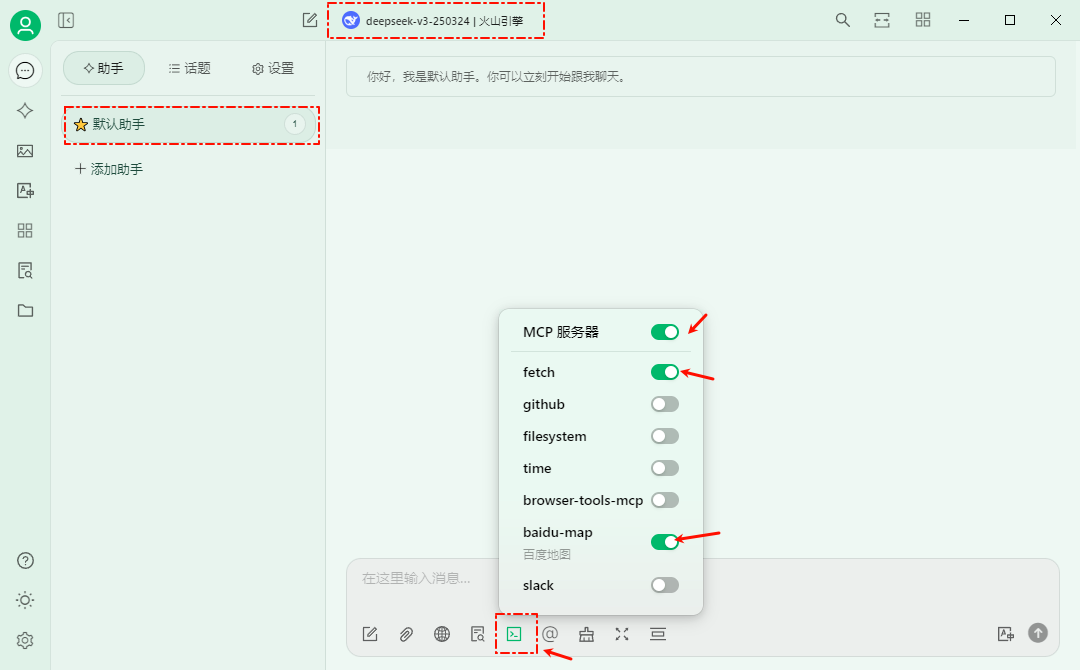Click the 百度地图 description text
1080x670 pixels.
(x=547, y=554)
